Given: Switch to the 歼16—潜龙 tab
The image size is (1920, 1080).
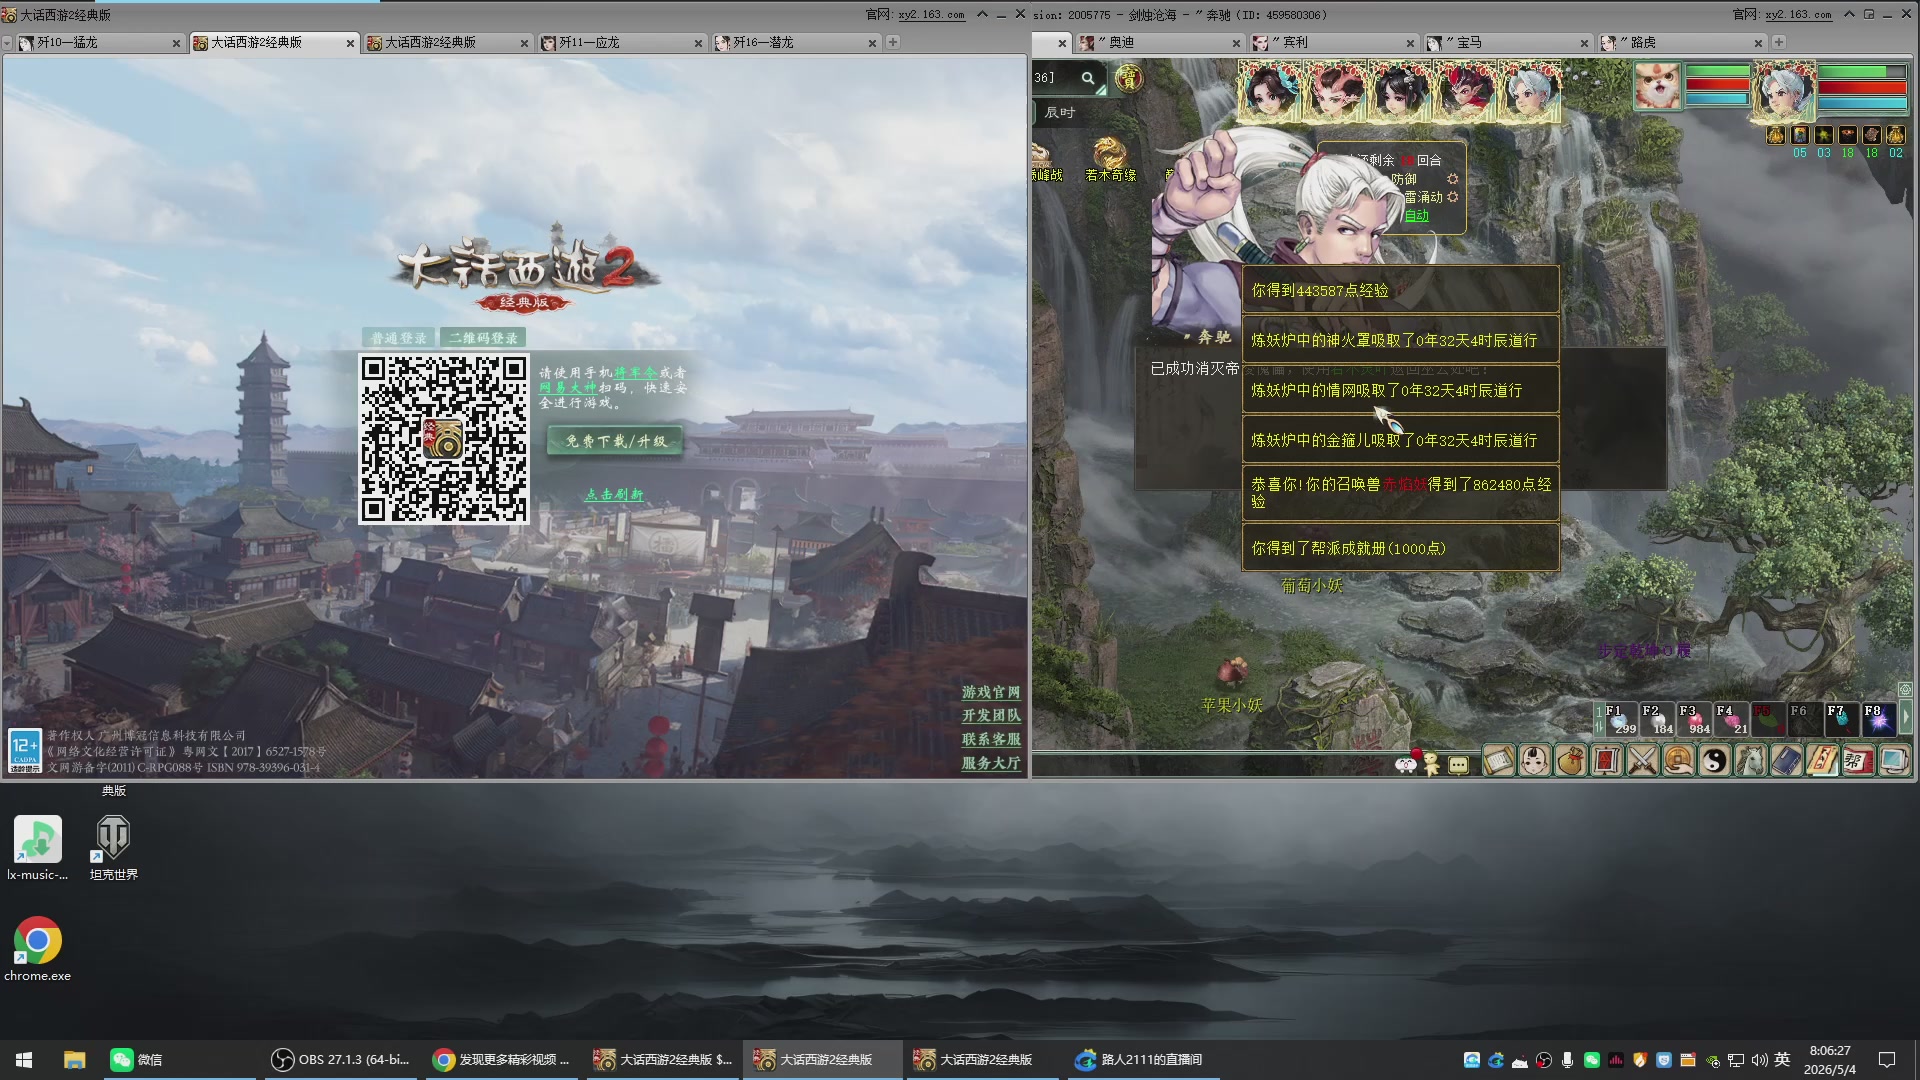Looking at the screenshot, I should coord(795,43).
